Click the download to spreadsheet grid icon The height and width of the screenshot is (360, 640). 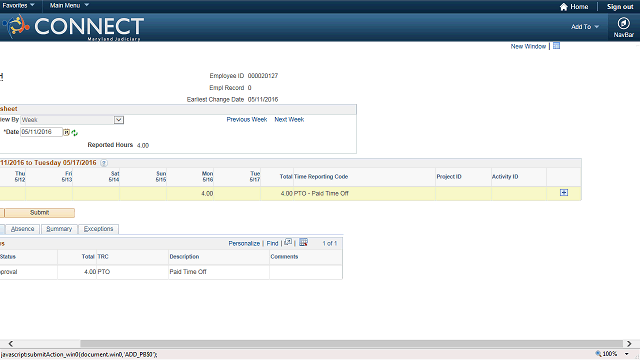[303, 242]
